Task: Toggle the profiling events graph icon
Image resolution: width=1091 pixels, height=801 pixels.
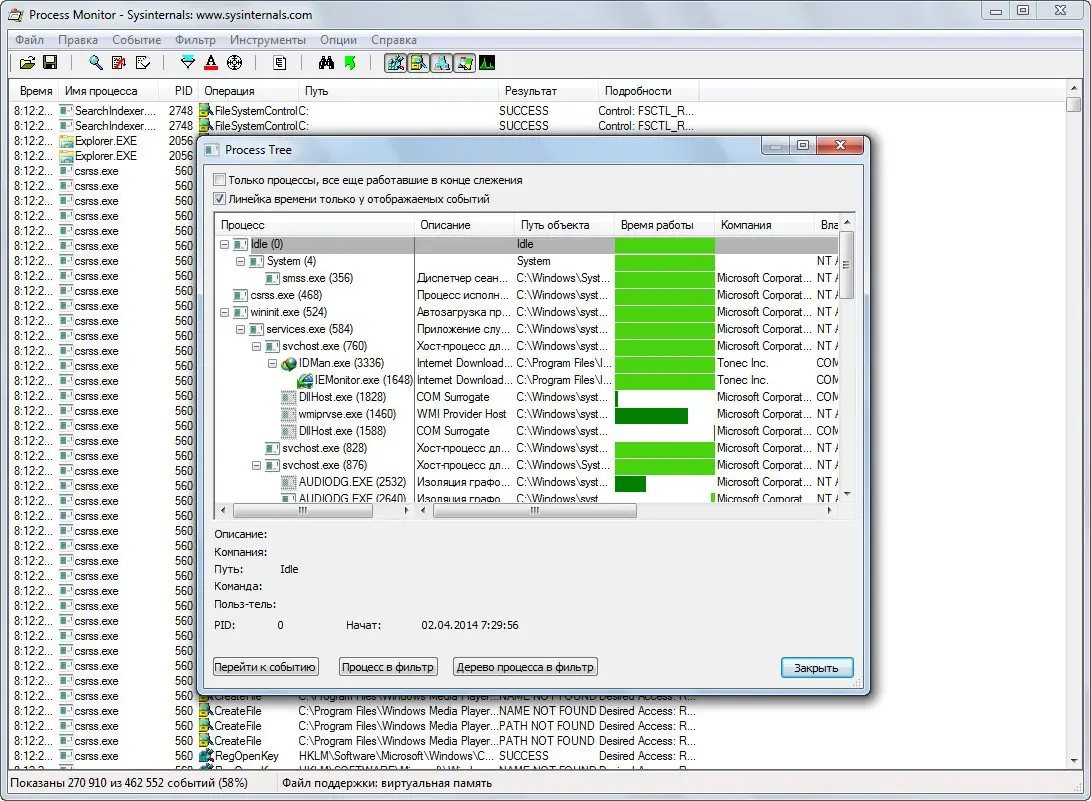Action: point(487,63)
